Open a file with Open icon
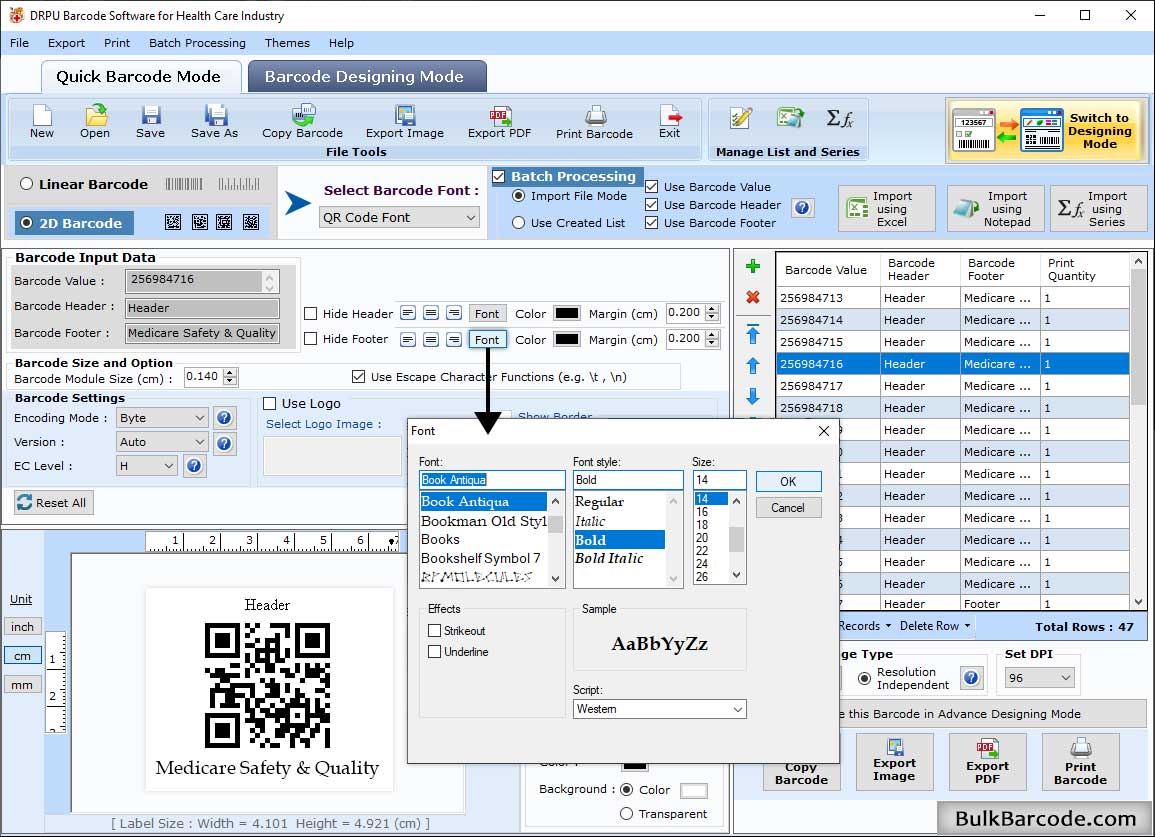Viewport: 1155px width, 837px height. click(95, 121)
